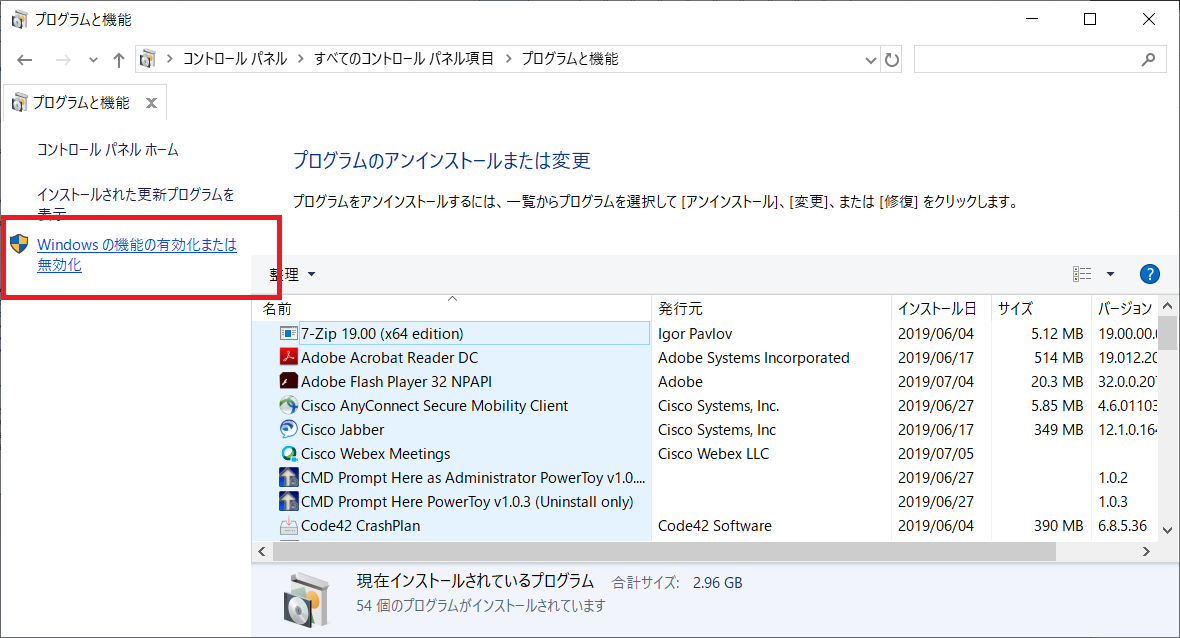Click the Cisco Jabber icon
The height and width of the screenshot is (638, 1180).
click(x=288, y=430)
